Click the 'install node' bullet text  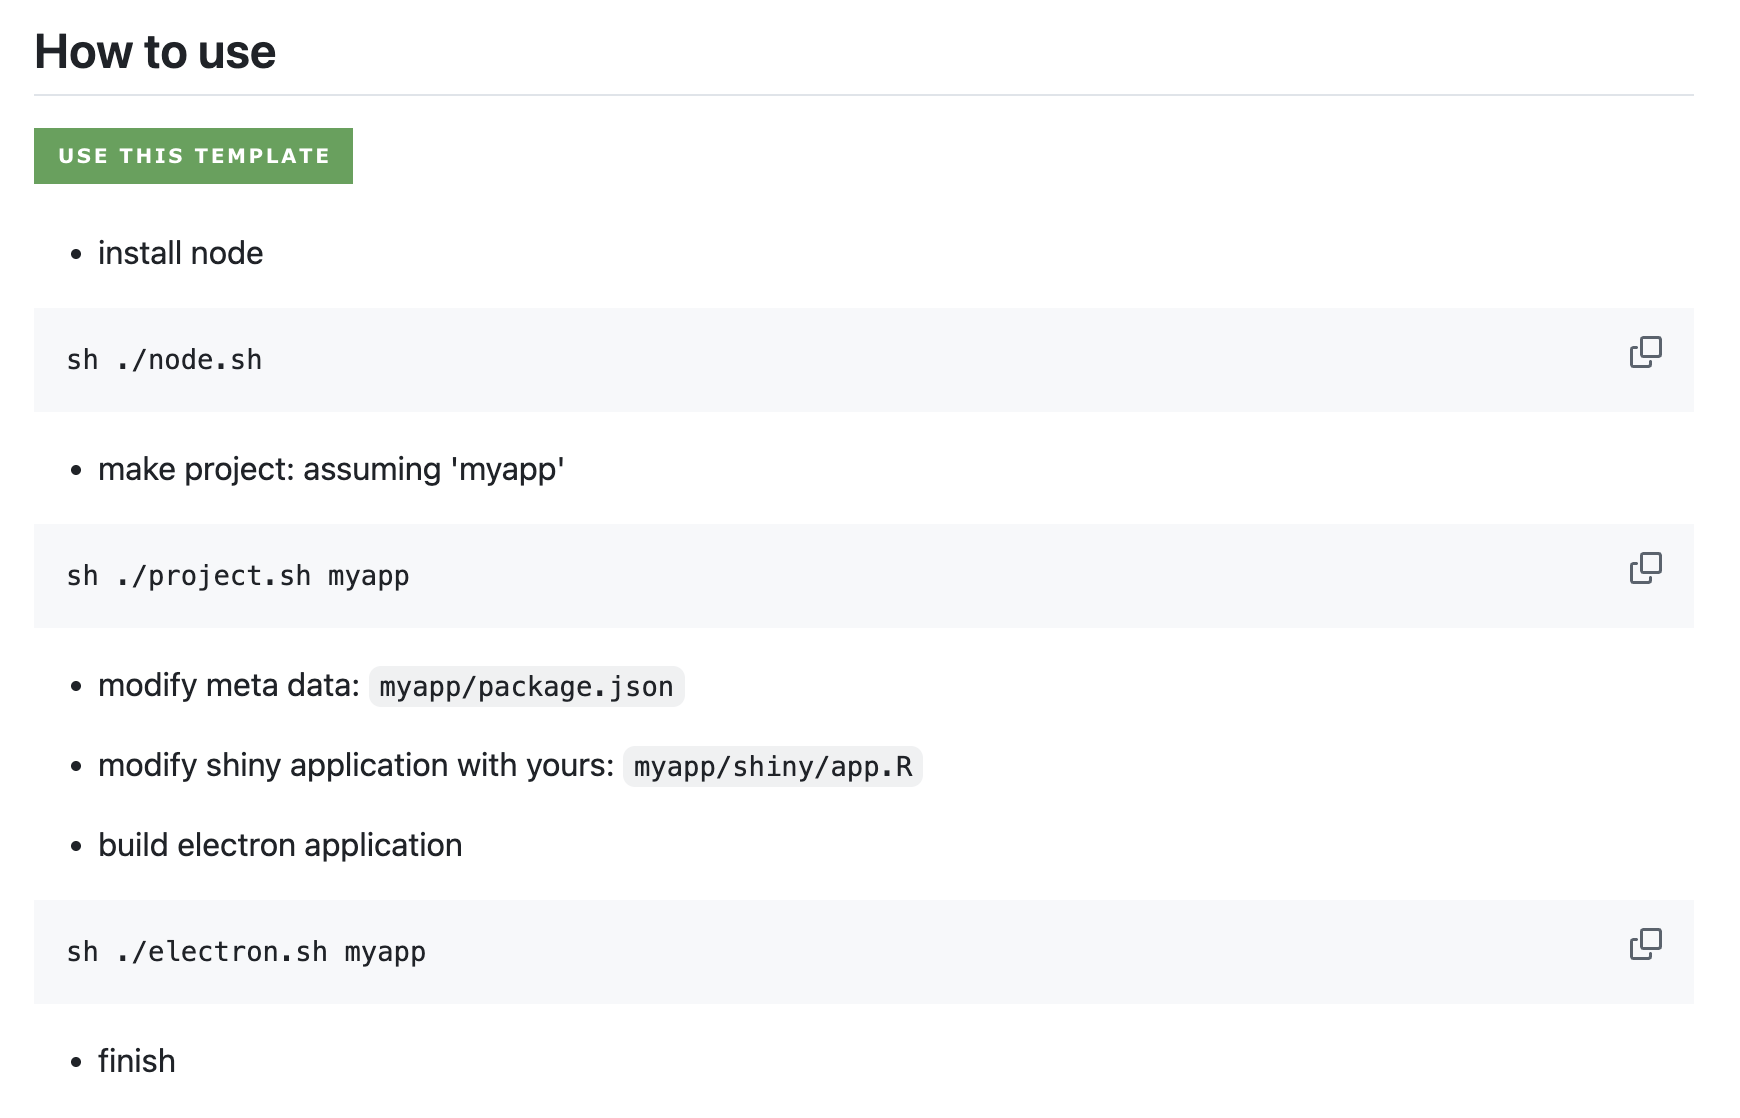(180, 253)
